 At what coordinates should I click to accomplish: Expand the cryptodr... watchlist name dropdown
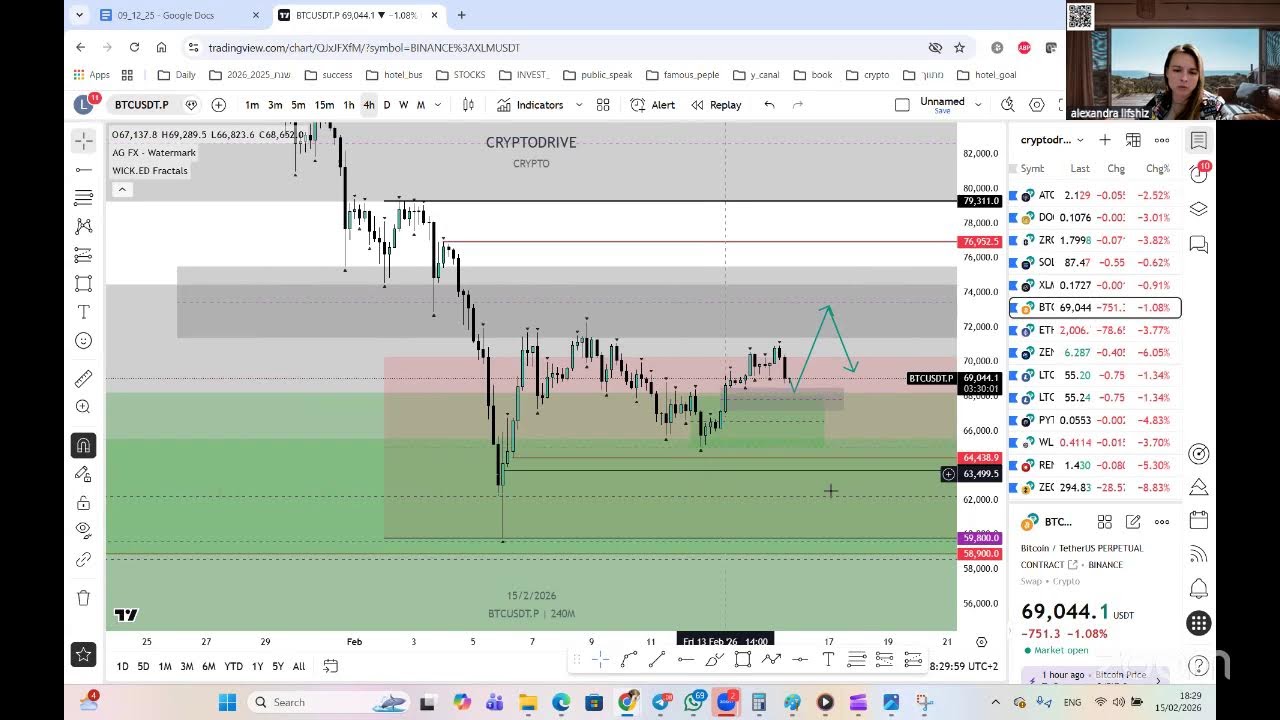click(1052, 140)
